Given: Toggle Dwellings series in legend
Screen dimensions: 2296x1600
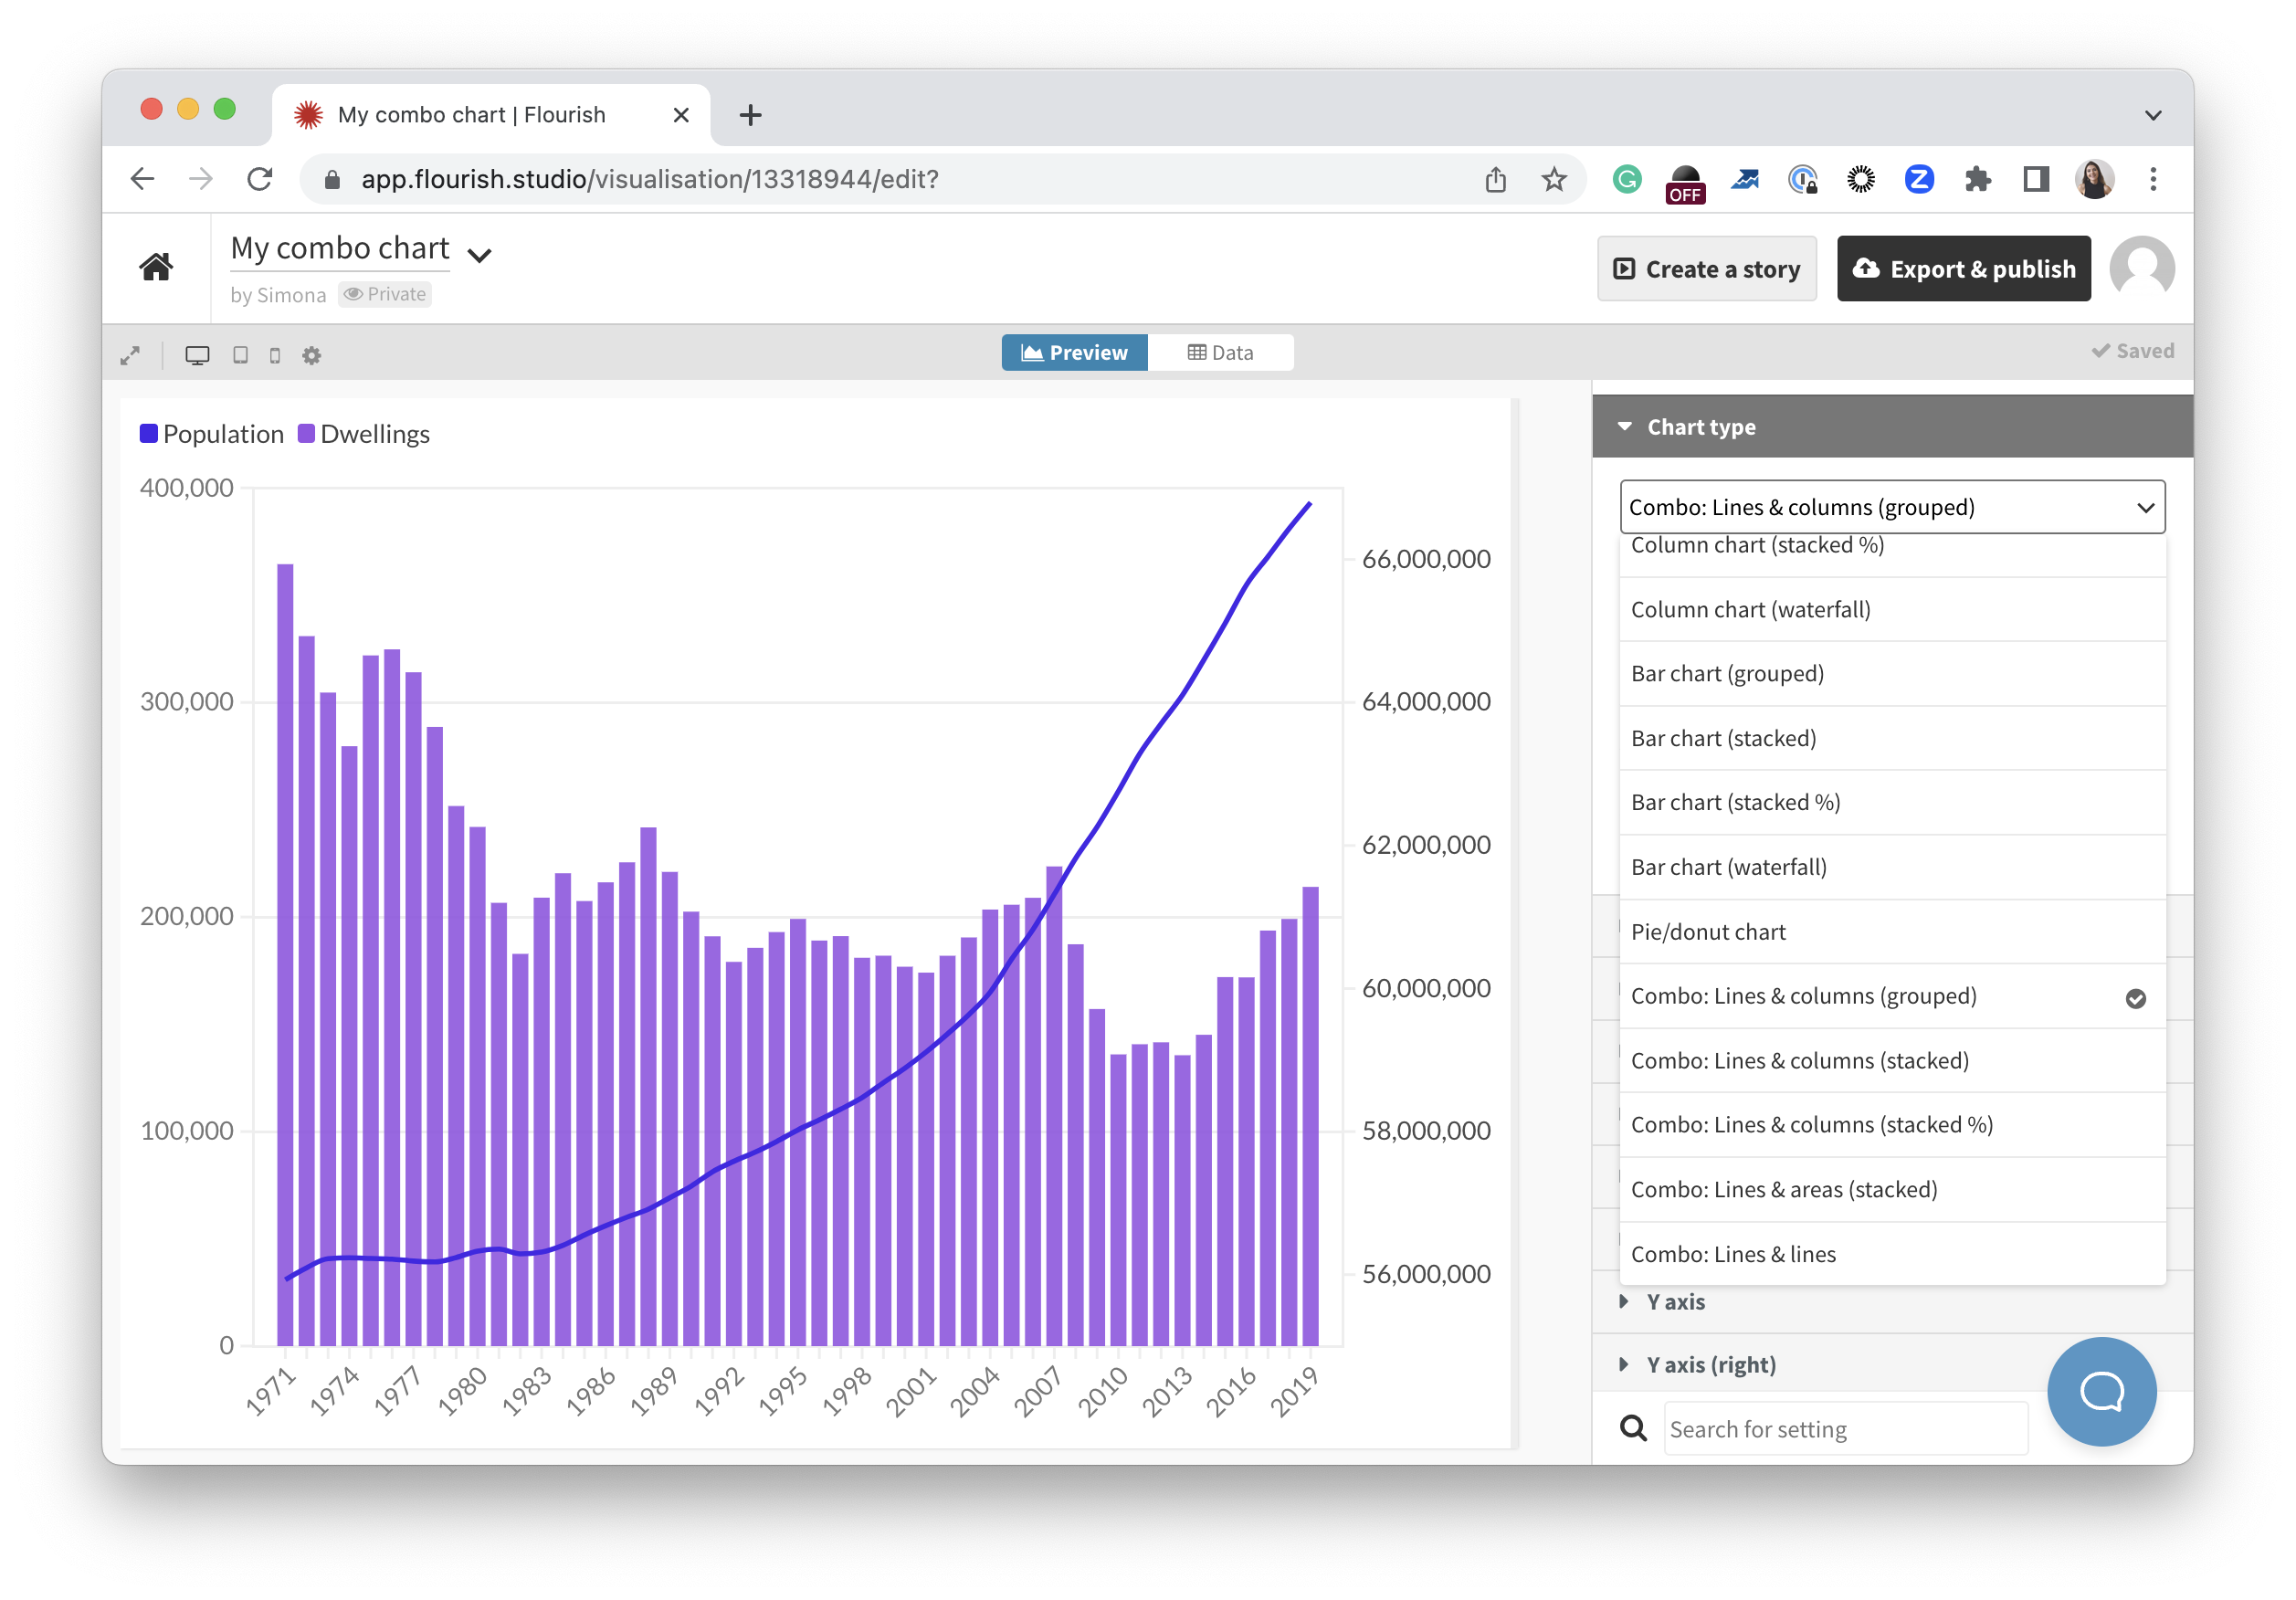Looking at the screenshot, I should (364, 434).
